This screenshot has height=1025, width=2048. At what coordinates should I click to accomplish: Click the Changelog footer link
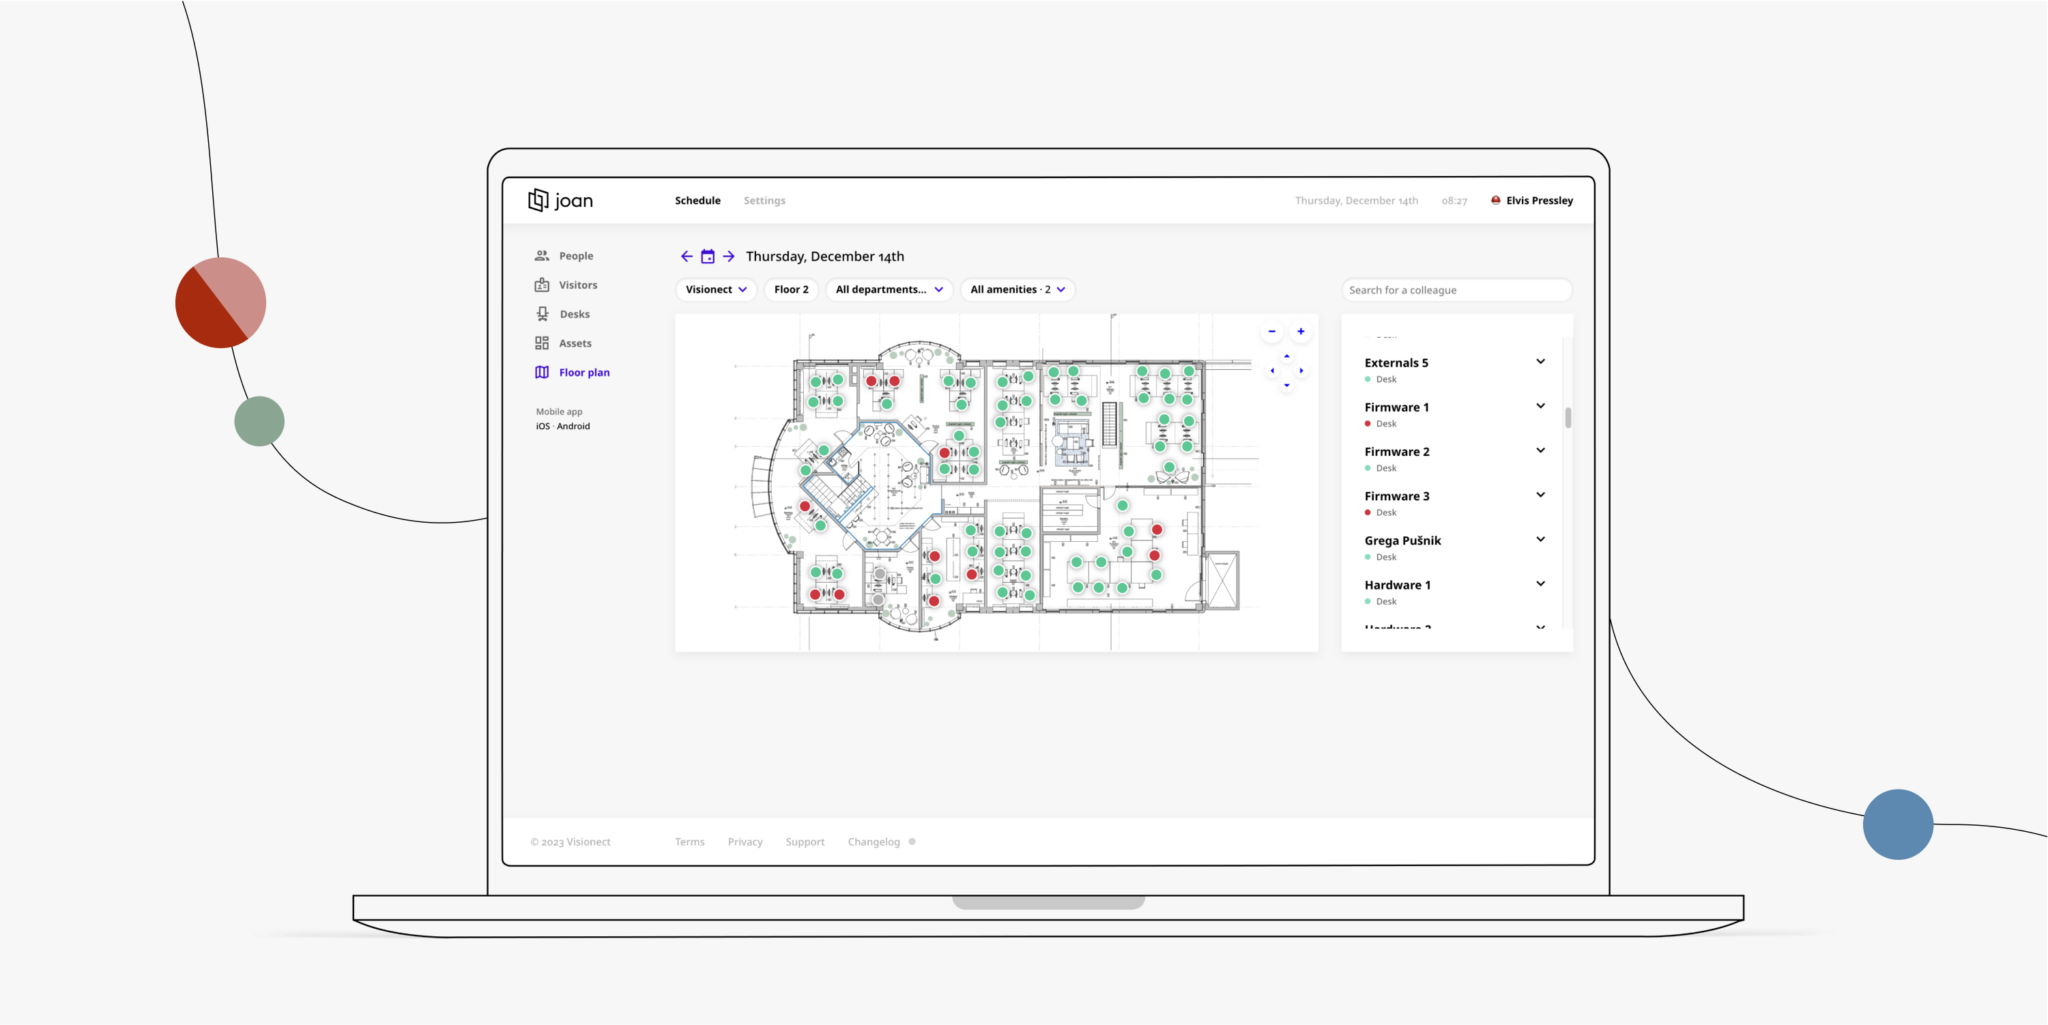874,841
